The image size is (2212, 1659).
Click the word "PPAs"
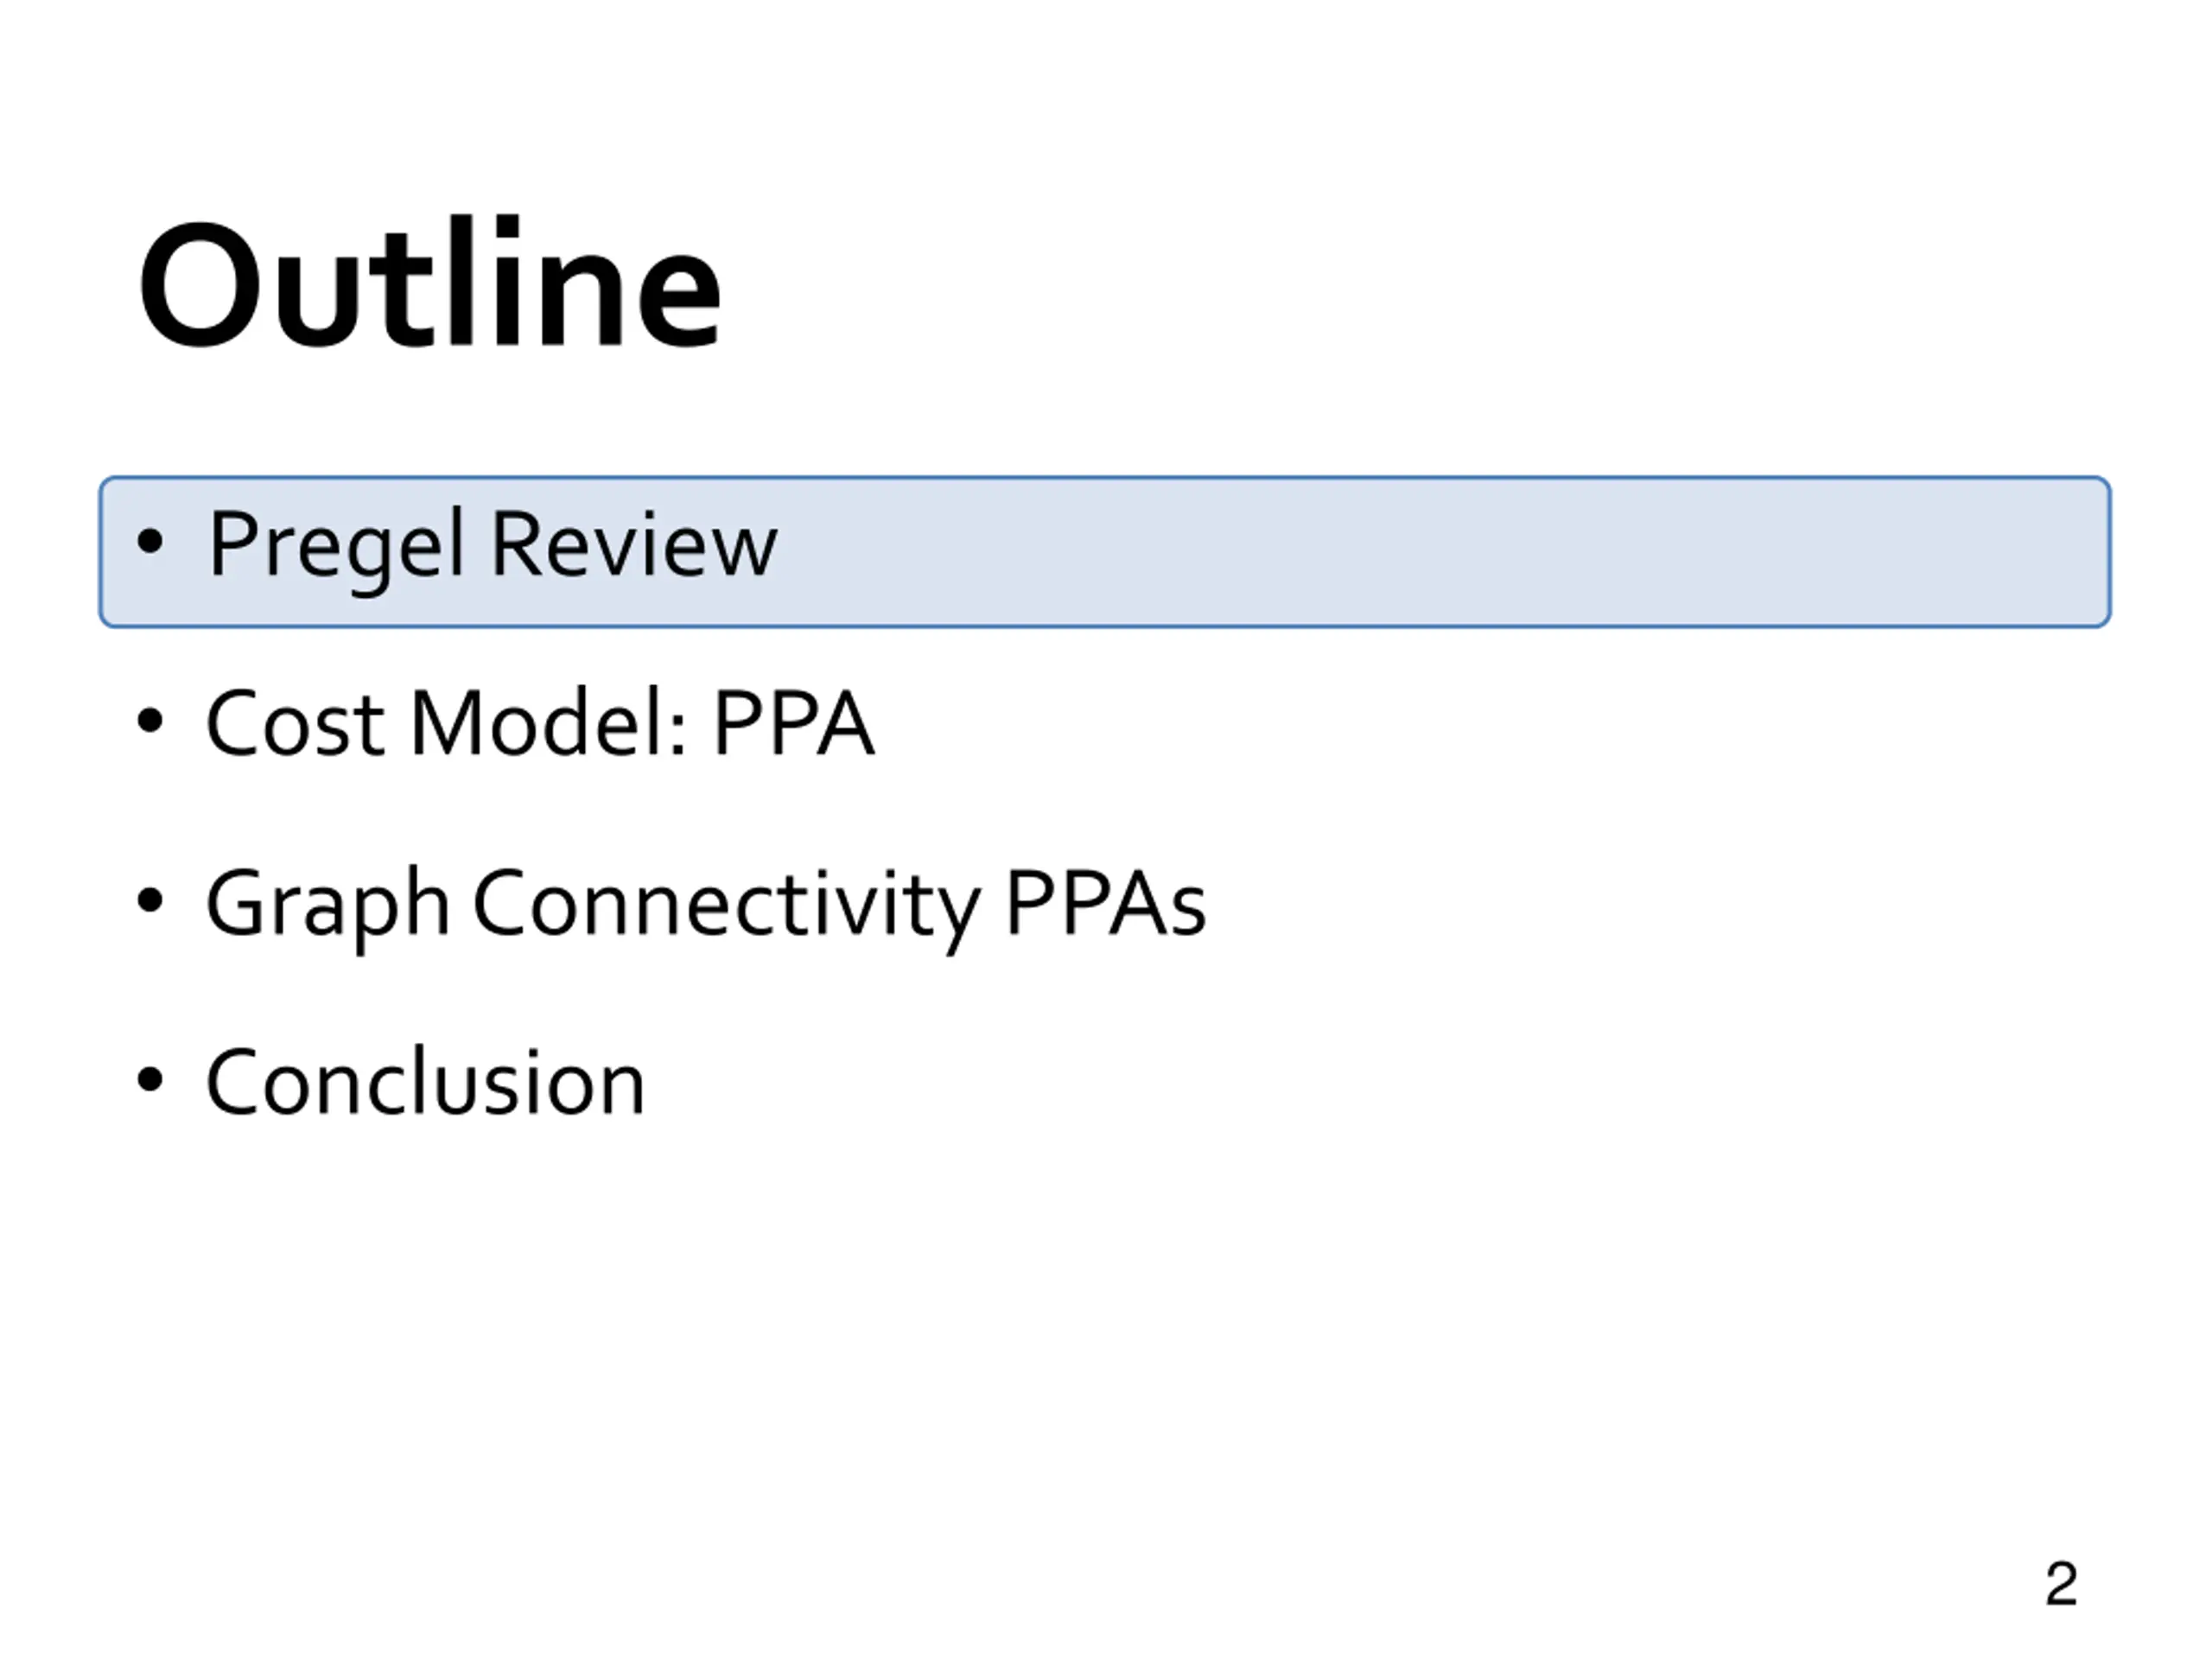click(1105, 904)
